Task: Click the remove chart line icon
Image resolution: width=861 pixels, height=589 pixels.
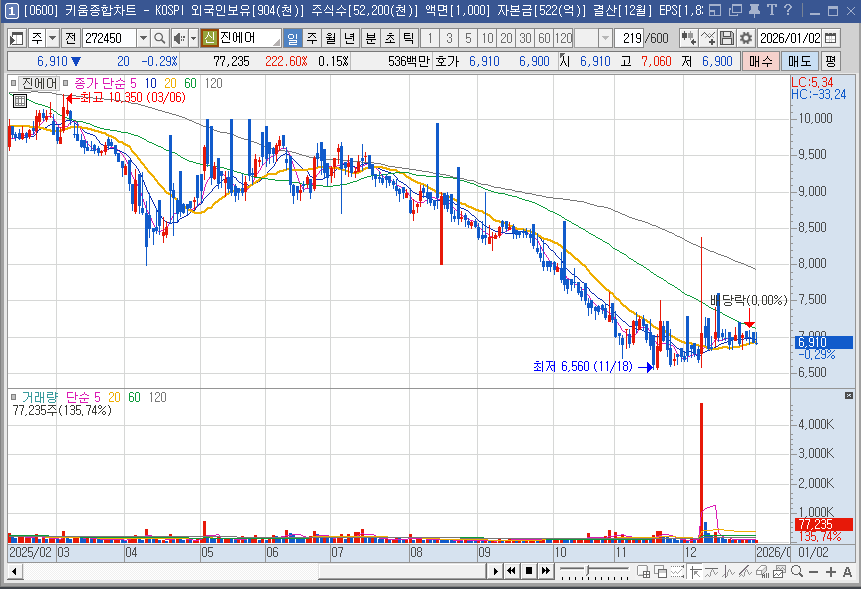Action: point(708,38)
